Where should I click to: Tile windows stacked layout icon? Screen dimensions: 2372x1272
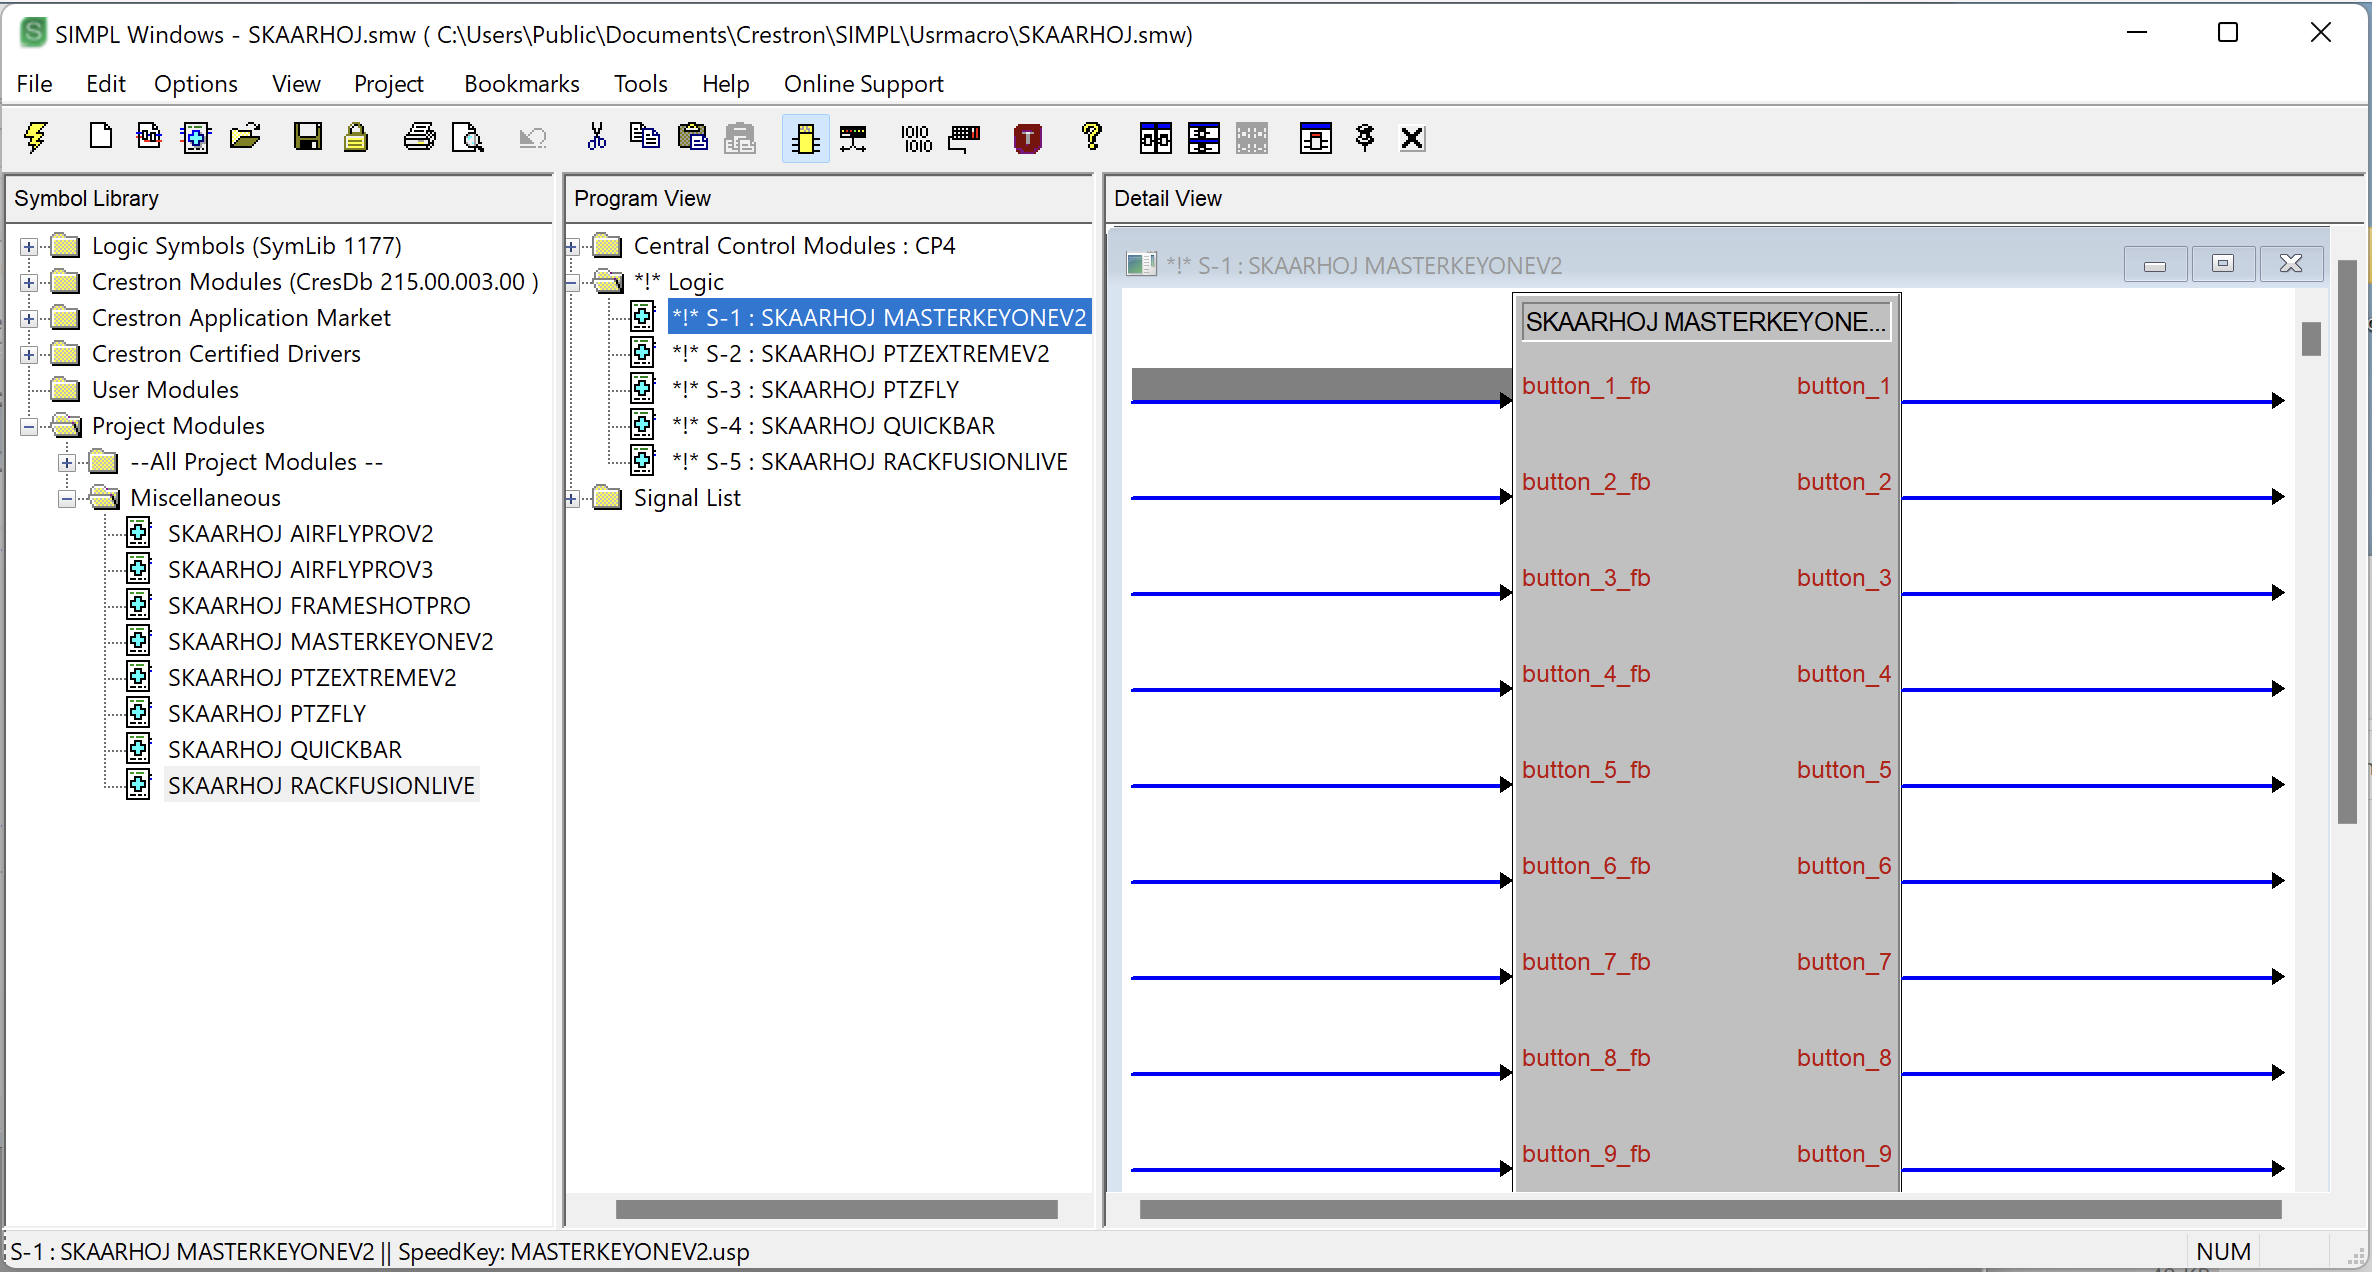click(x=1203, y=138)
